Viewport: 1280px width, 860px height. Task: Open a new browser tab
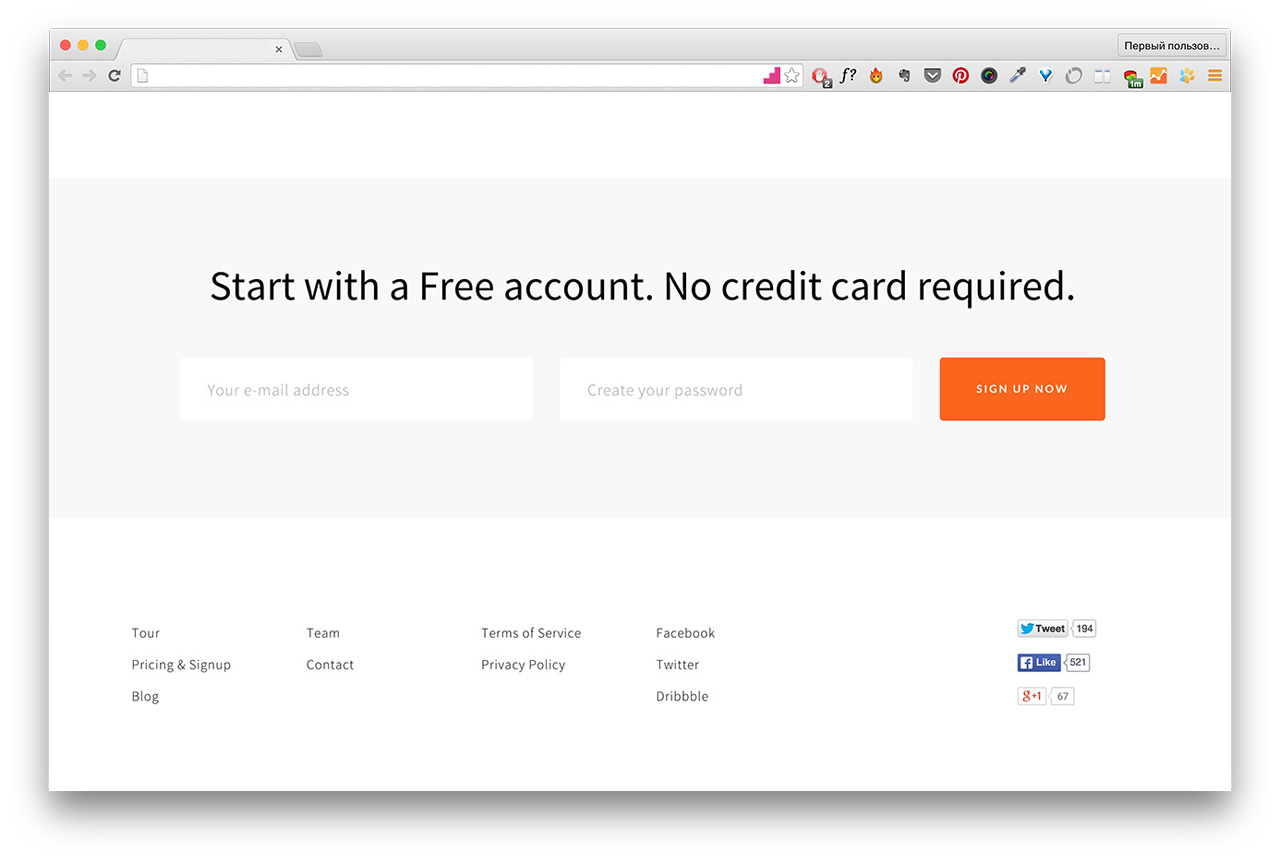point(308,49)
